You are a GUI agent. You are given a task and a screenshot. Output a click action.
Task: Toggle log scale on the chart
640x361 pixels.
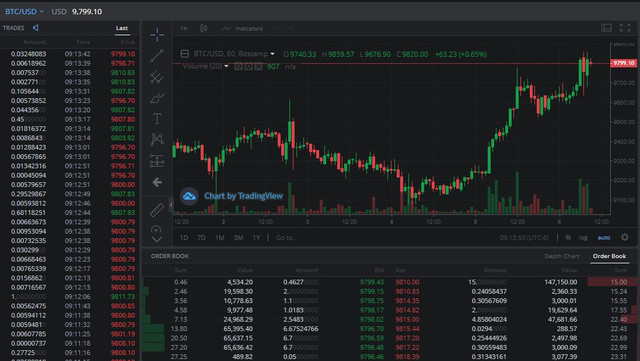coord(583,237)
